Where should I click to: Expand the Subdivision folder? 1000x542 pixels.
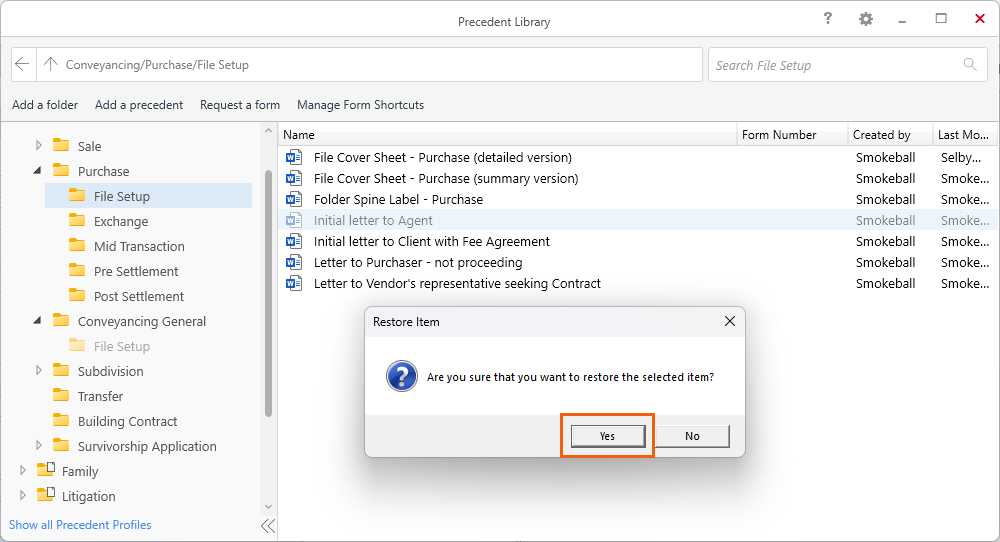click(x=39, y=371)
